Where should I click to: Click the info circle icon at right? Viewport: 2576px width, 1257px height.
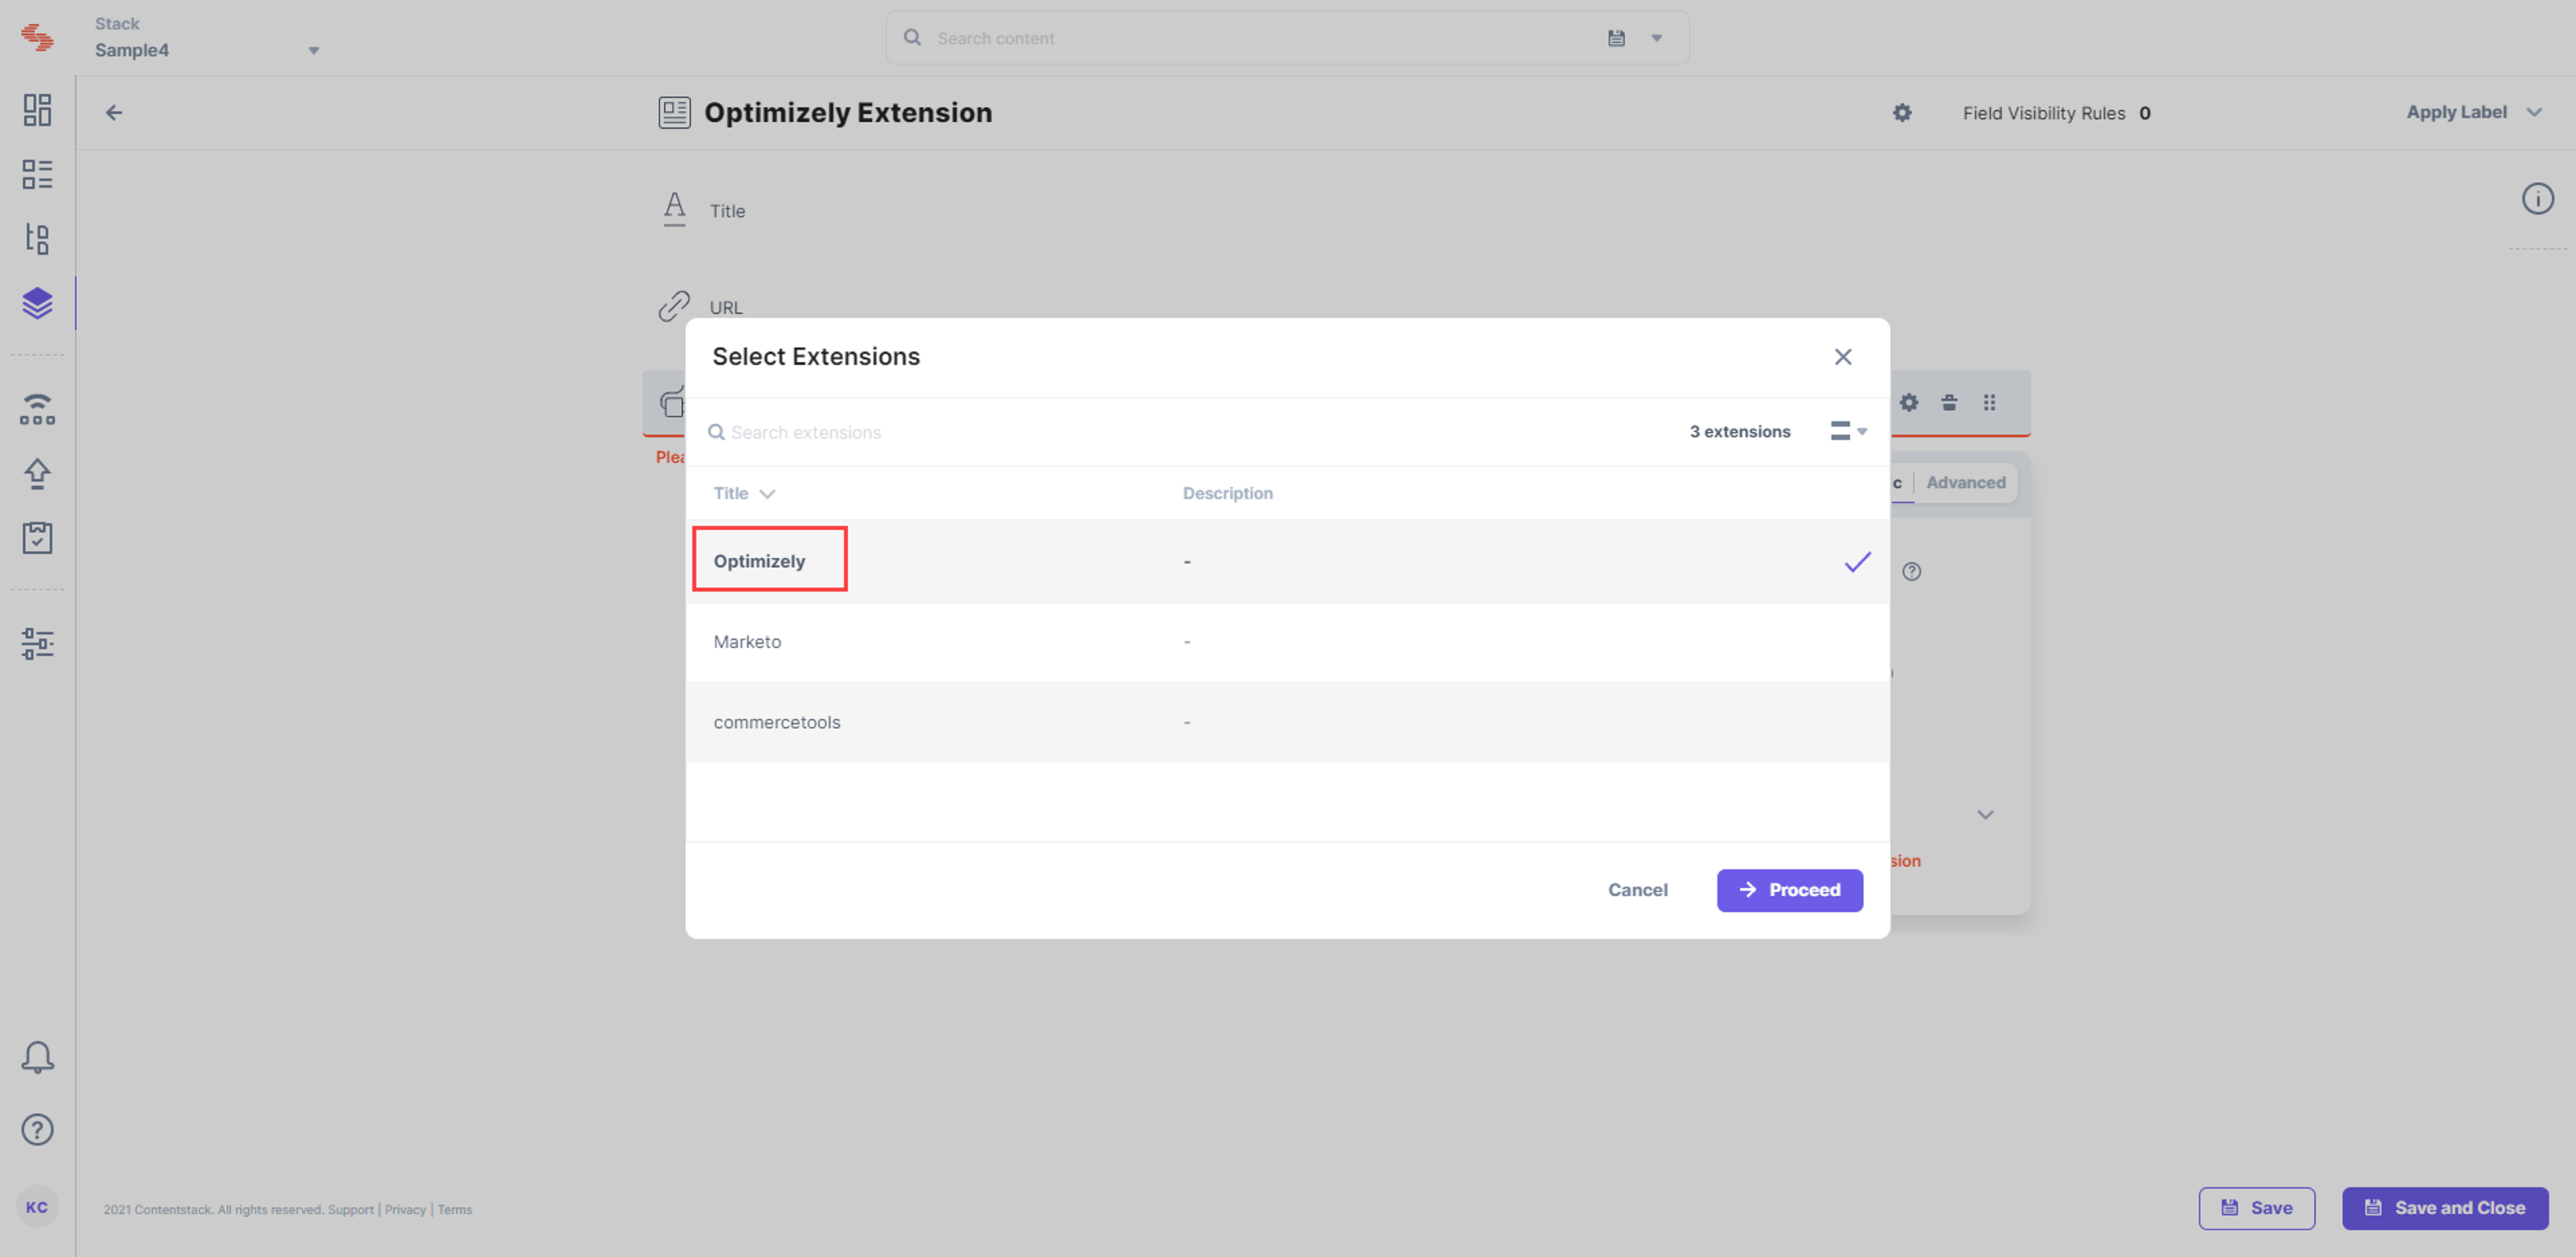pyautogui.click(x=2537, y=198)
